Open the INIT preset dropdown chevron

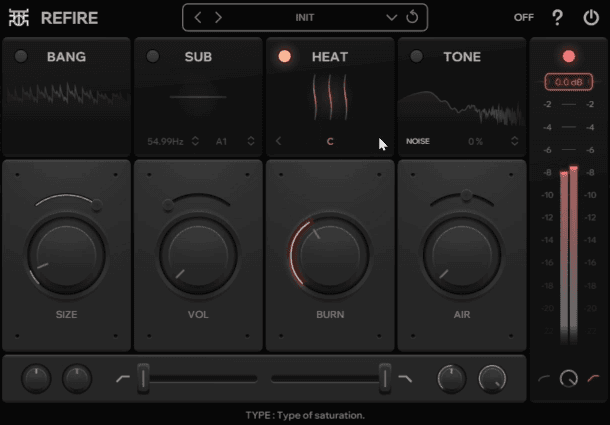click(391, 18)
